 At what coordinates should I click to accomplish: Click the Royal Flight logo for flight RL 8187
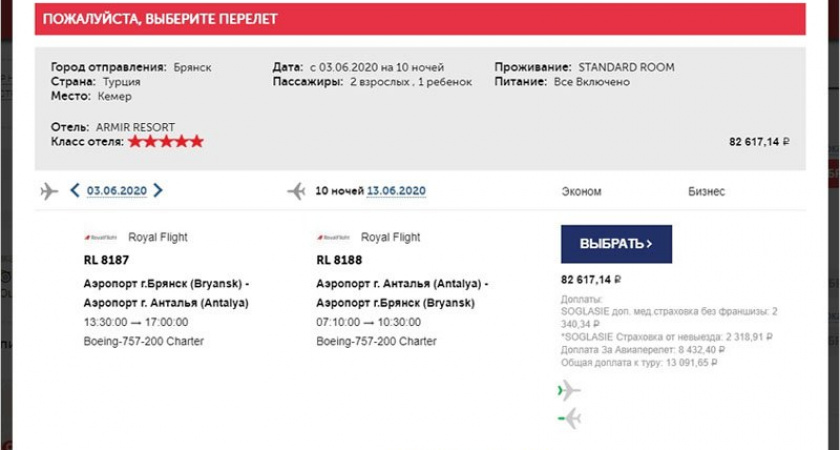pos(100,238)
